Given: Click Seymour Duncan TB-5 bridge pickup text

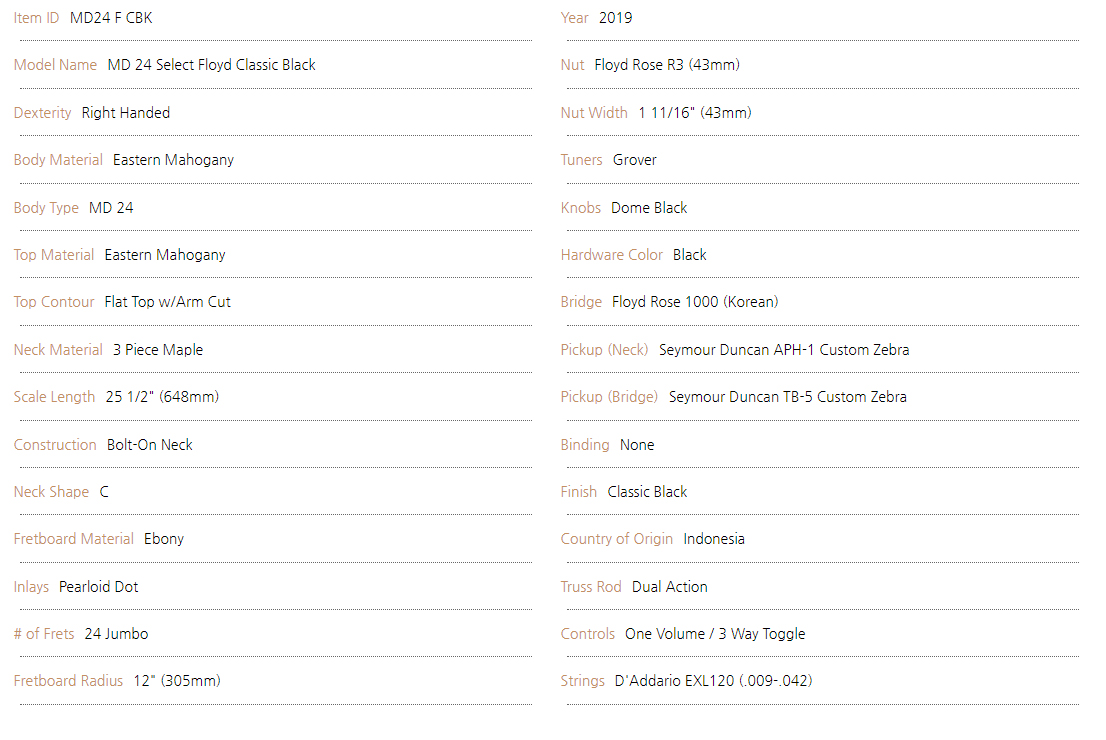Looking at the screenshot, I should click(787, 397).
